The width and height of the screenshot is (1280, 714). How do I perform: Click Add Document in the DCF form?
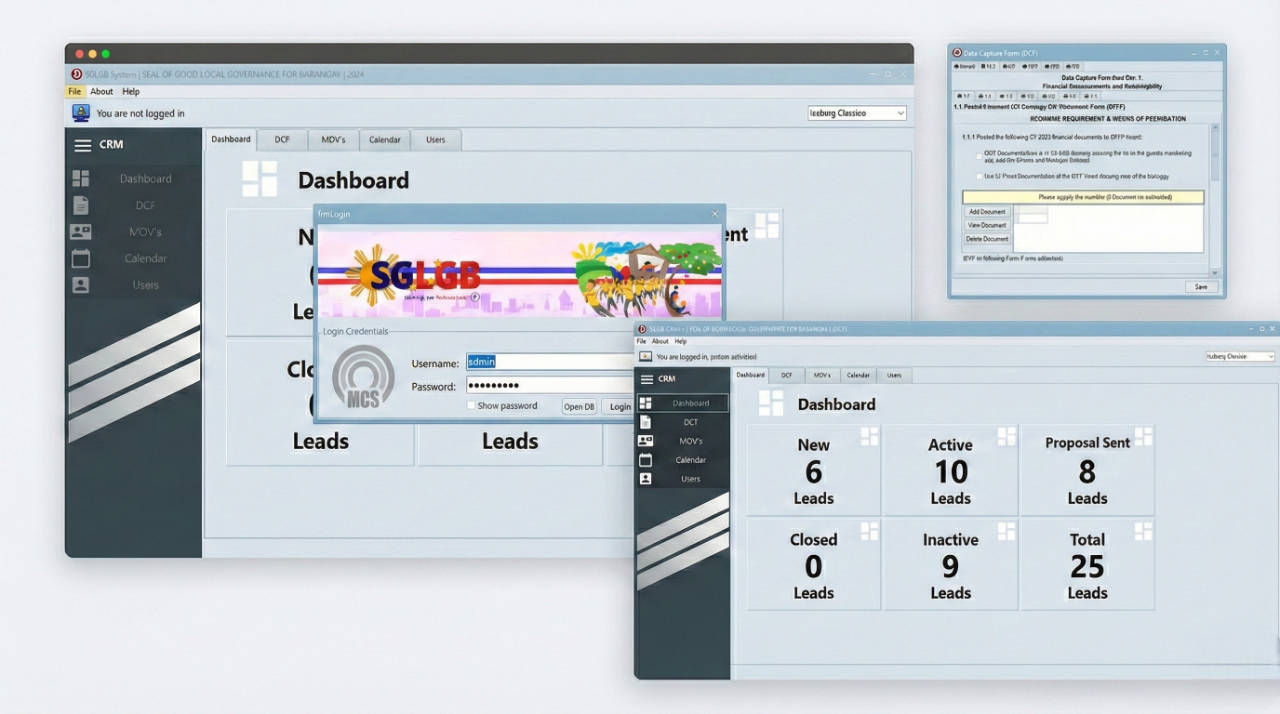pos(987,212)
